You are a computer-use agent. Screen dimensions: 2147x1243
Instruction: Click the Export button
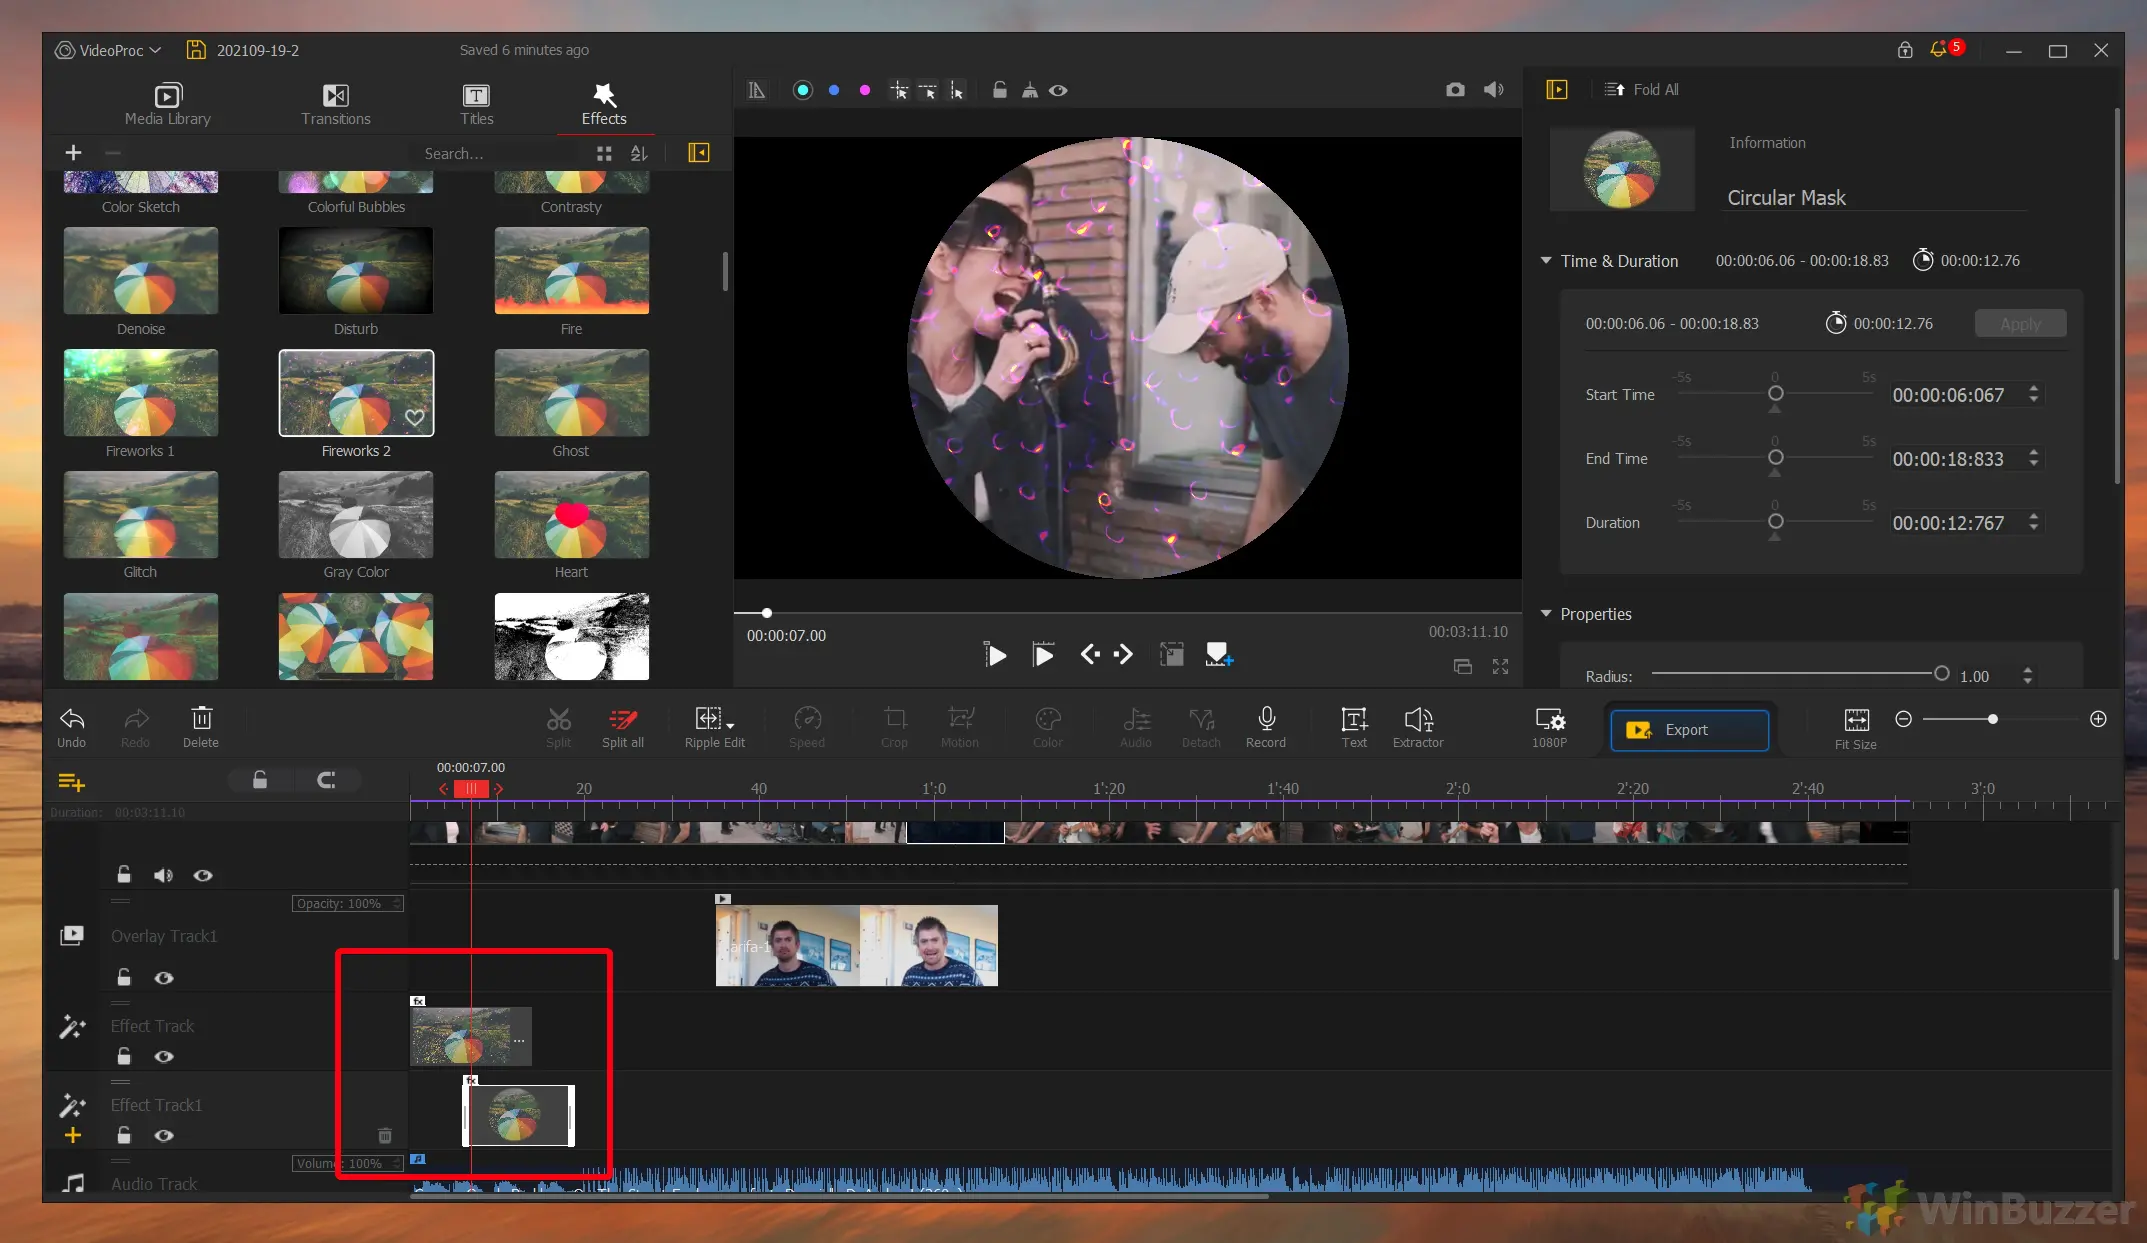tap(1688, 730)
